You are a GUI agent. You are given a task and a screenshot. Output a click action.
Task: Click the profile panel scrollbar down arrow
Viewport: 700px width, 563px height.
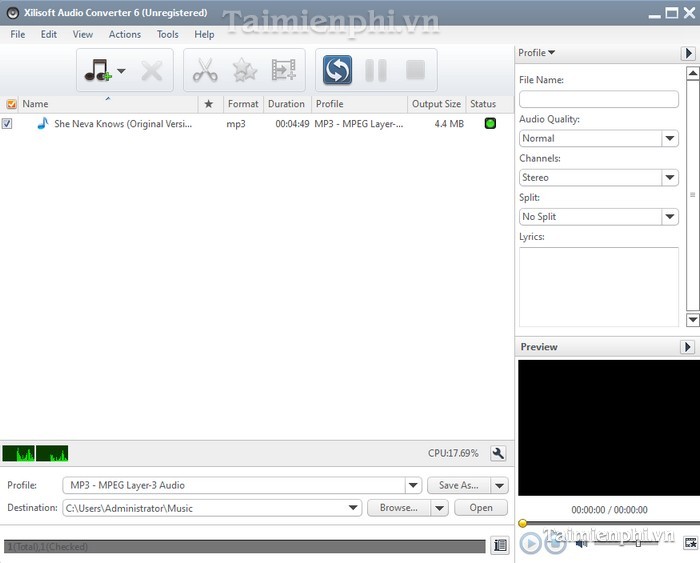pyautogui.click(x=692, y=320)
